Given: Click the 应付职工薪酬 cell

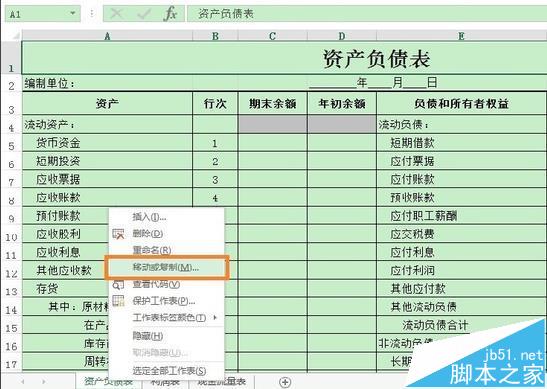Looking at the screenshot, I should click(462, 216).
